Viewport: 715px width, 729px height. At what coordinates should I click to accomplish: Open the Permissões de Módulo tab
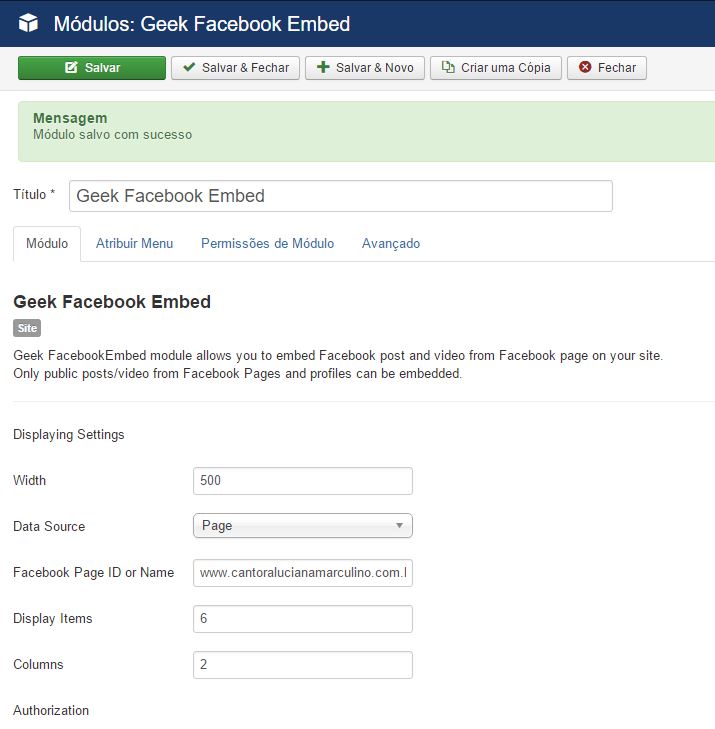[x=267, y=244]
